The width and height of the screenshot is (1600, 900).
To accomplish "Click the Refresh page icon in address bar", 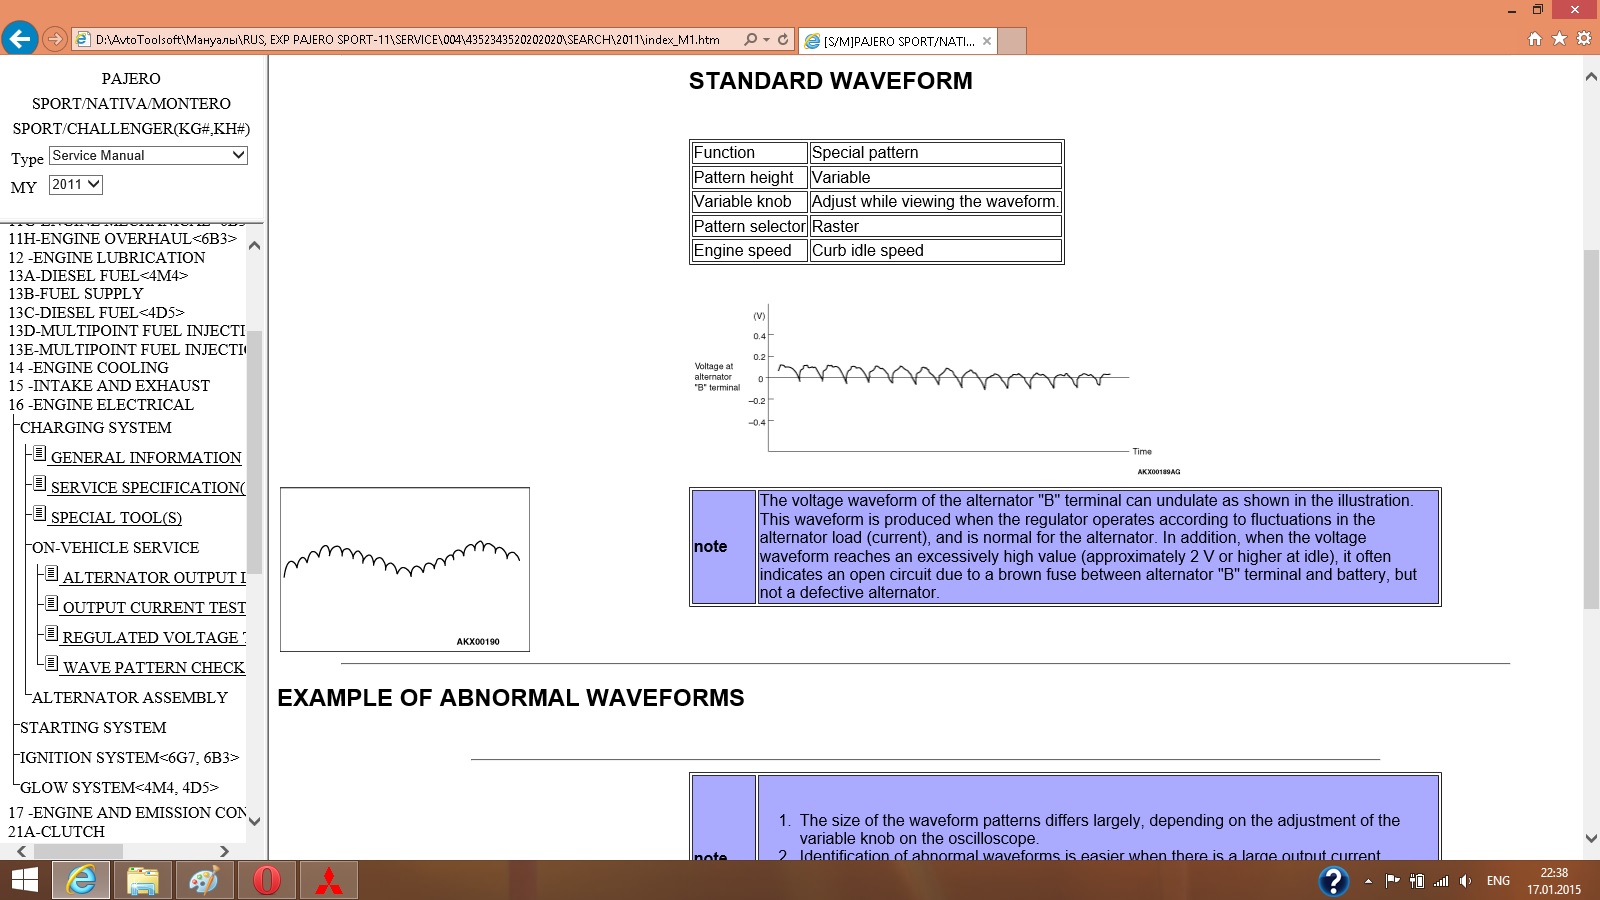I will (x=783, y=40).
